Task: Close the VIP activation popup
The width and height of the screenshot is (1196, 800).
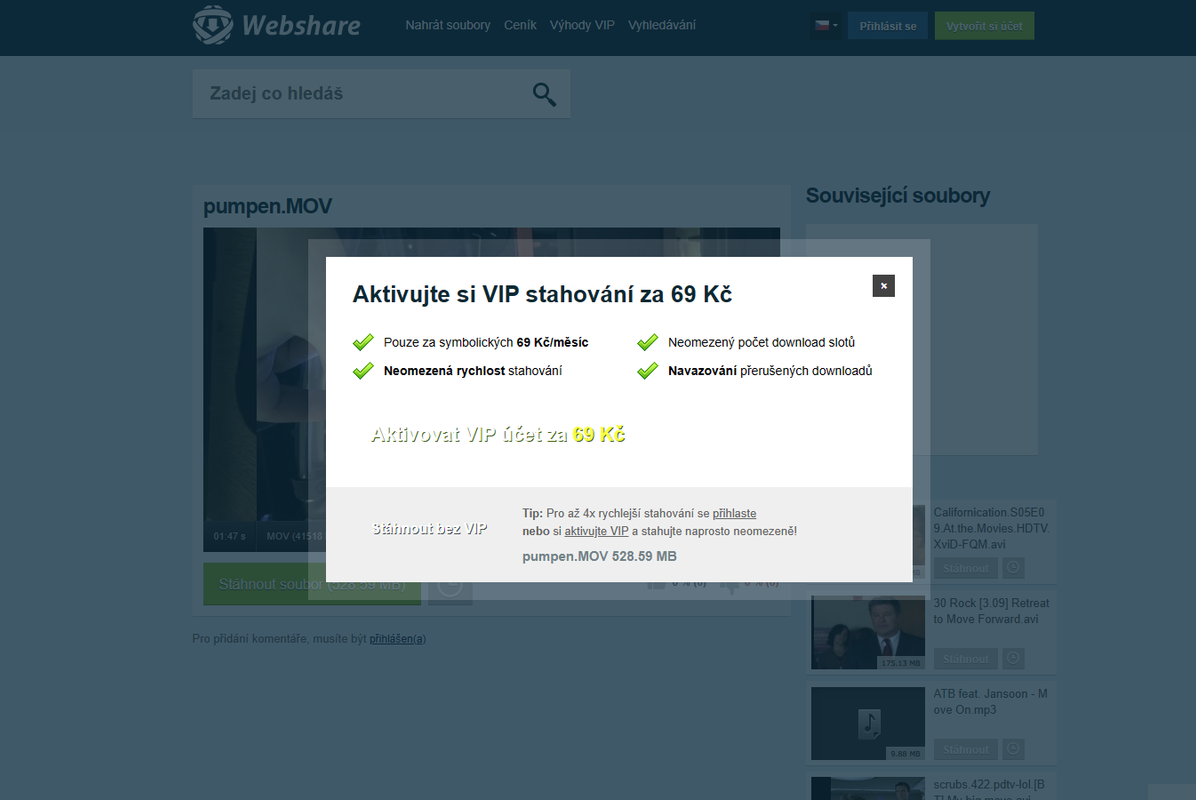Action: [883, 286]
